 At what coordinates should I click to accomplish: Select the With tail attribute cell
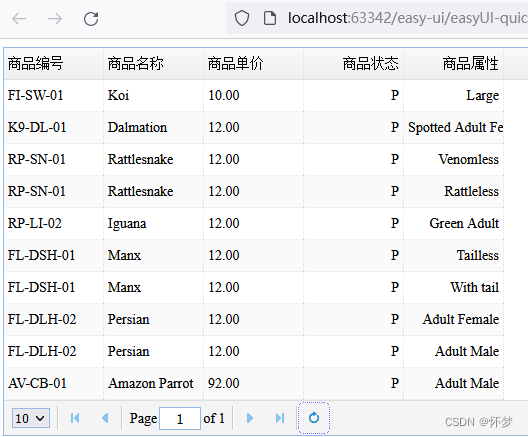point(454,287)
